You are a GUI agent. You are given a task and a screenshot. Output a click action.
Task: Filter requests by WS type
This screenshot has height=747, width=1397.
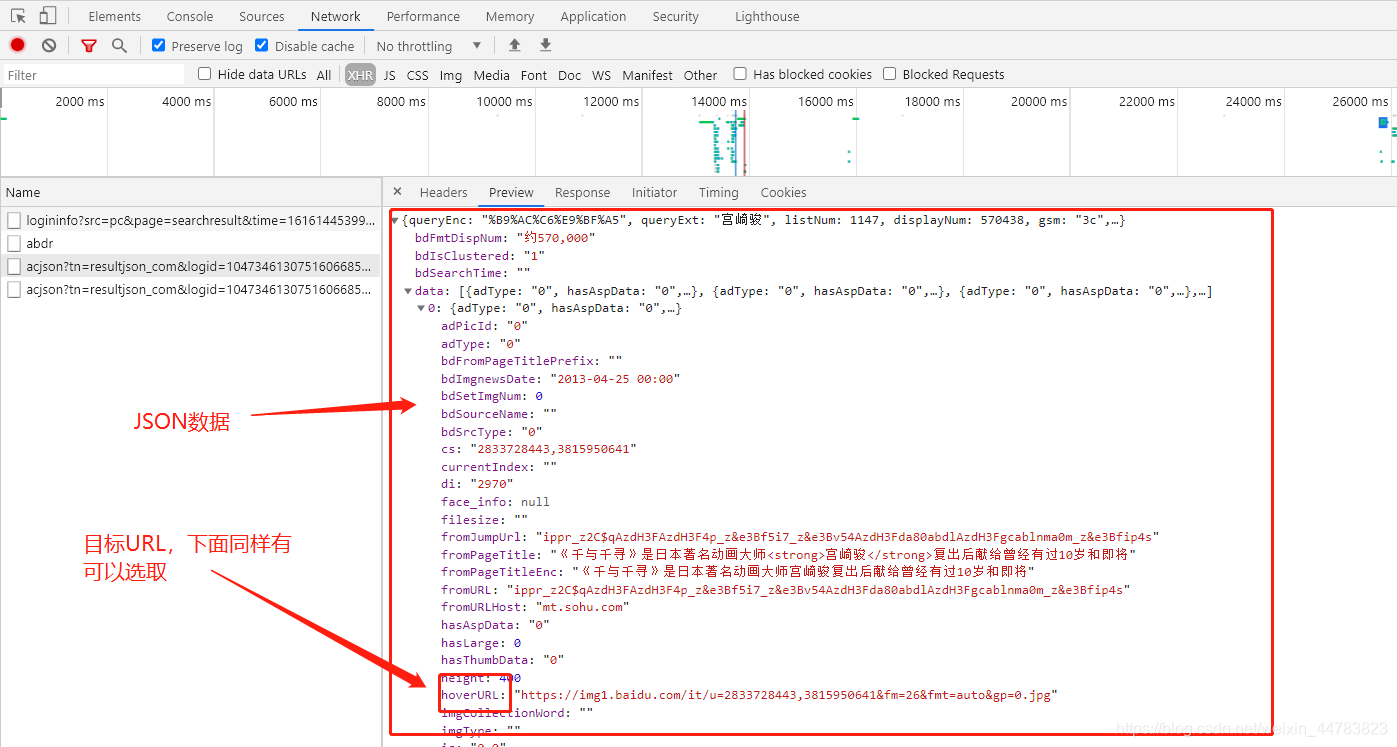point(601,75)
